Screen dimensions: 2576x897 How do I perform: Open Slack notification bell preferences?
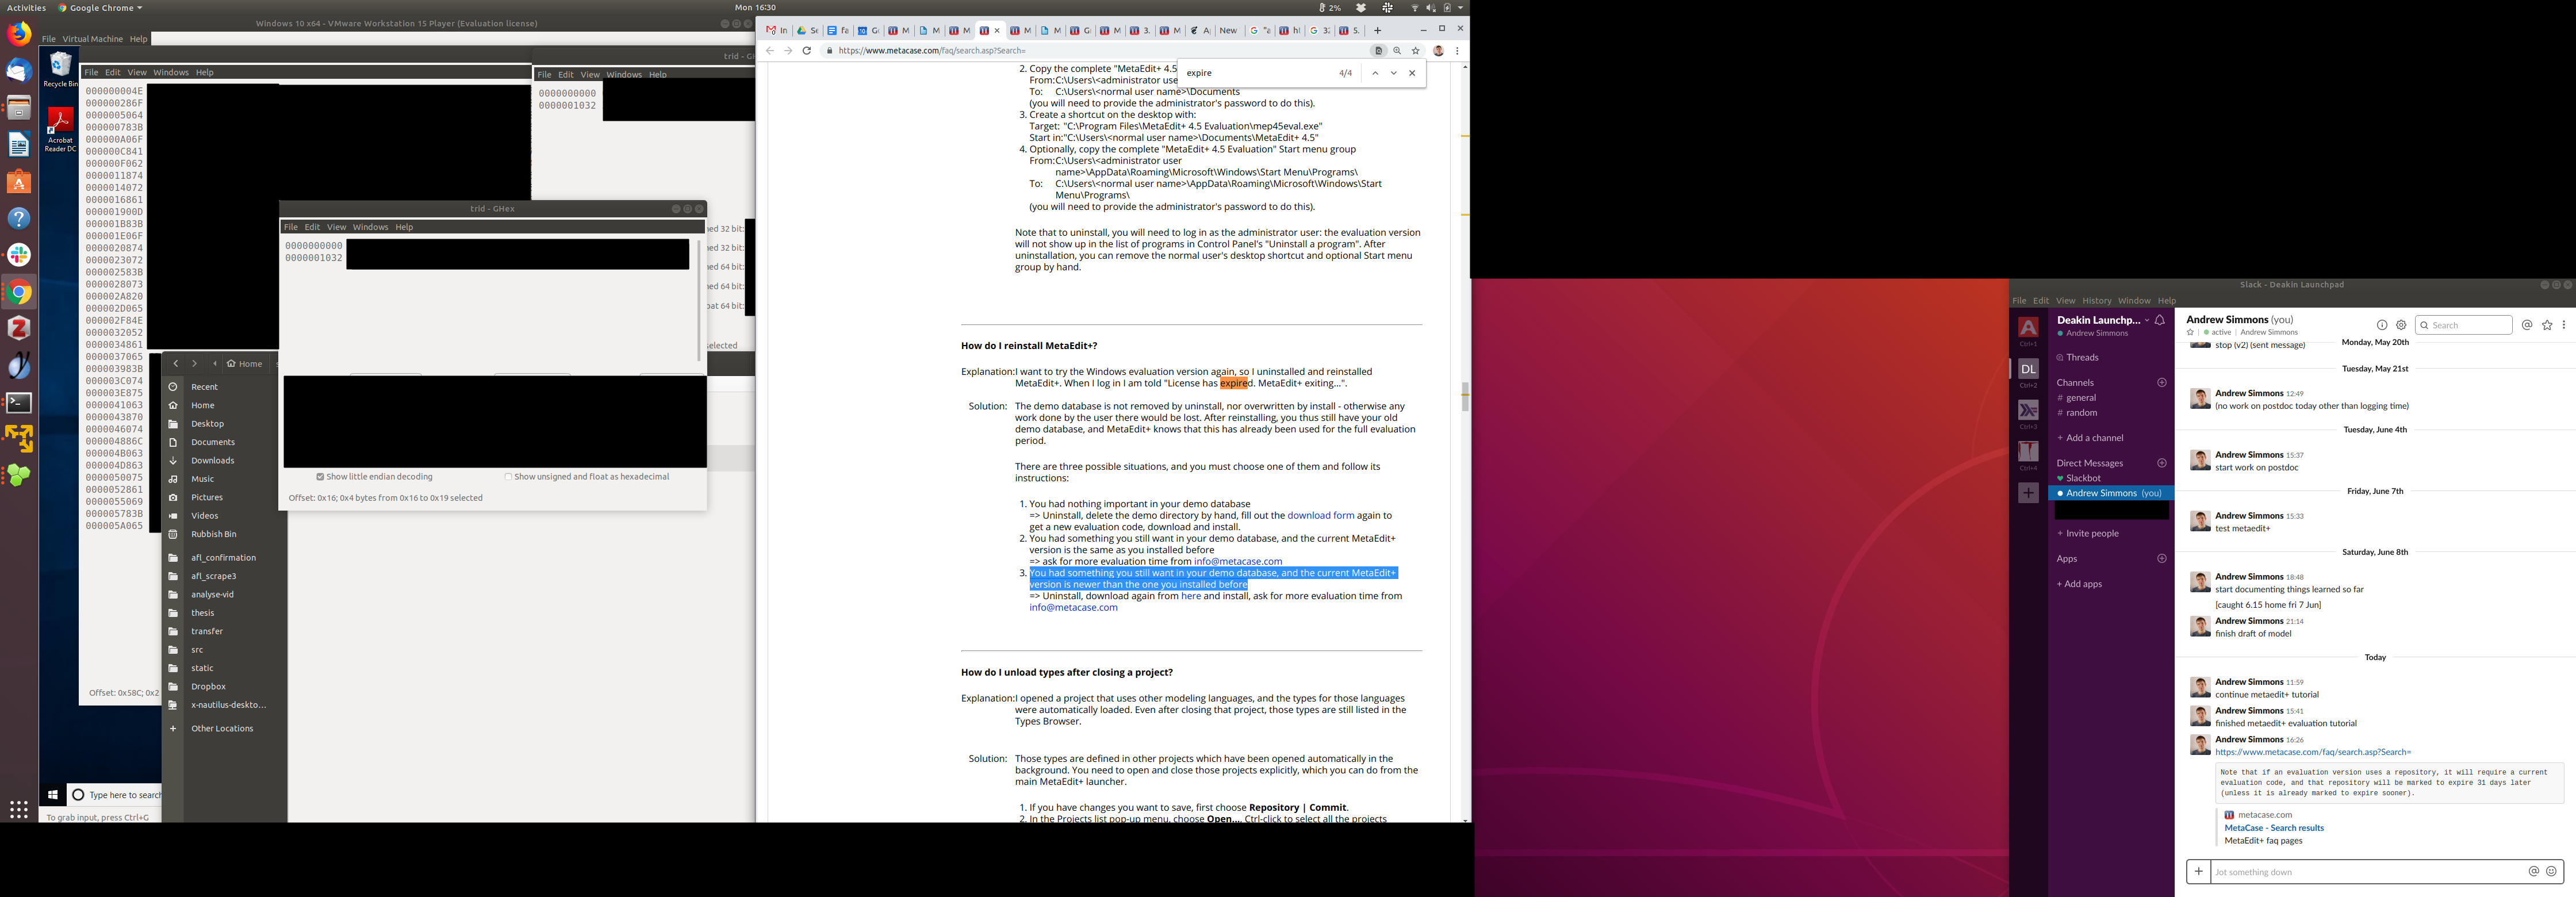point(2160,320)
